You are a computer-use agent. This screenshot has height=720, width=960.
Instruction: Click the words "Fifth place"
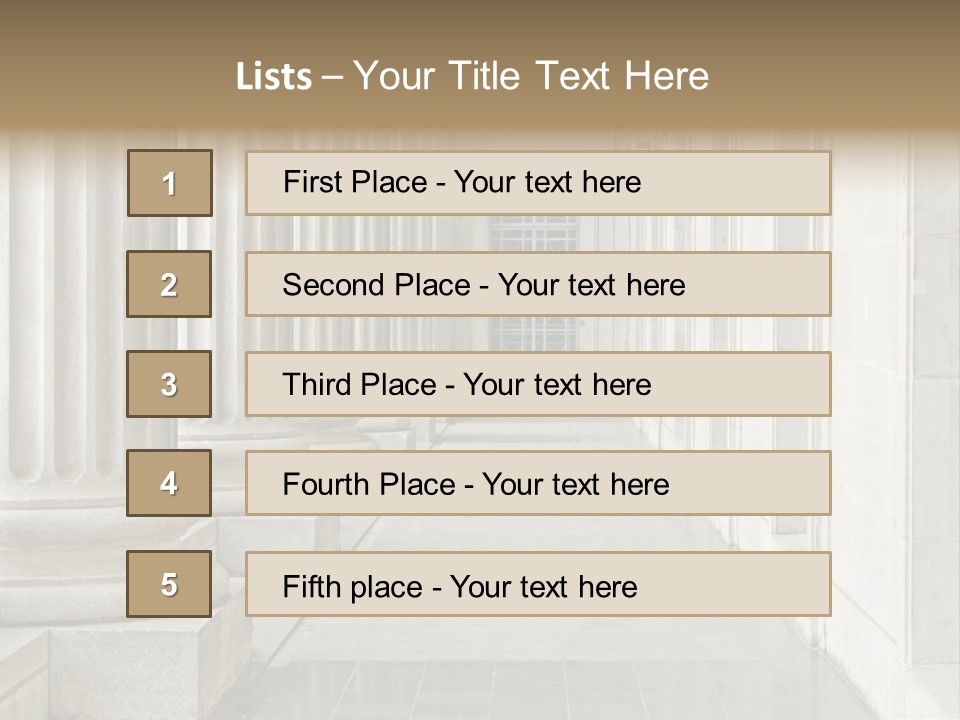pos(353,587)
